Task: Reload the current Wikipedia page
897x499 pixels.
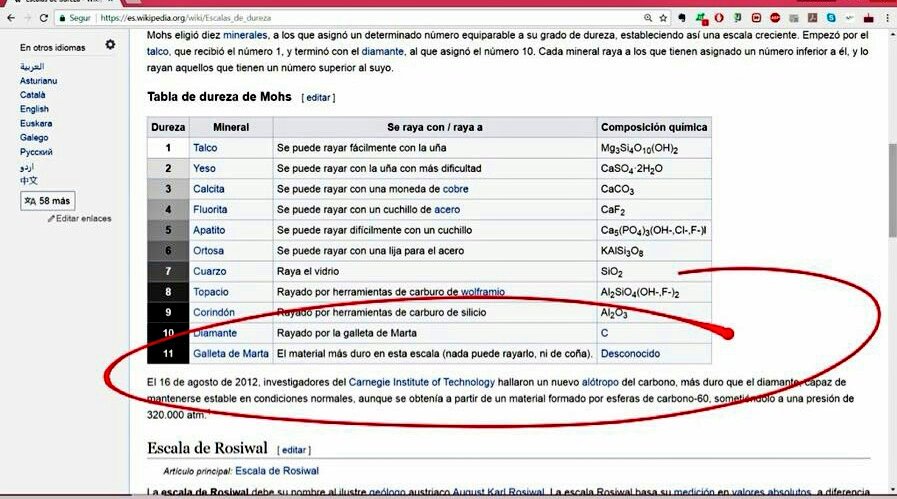Action: (43, 18)
